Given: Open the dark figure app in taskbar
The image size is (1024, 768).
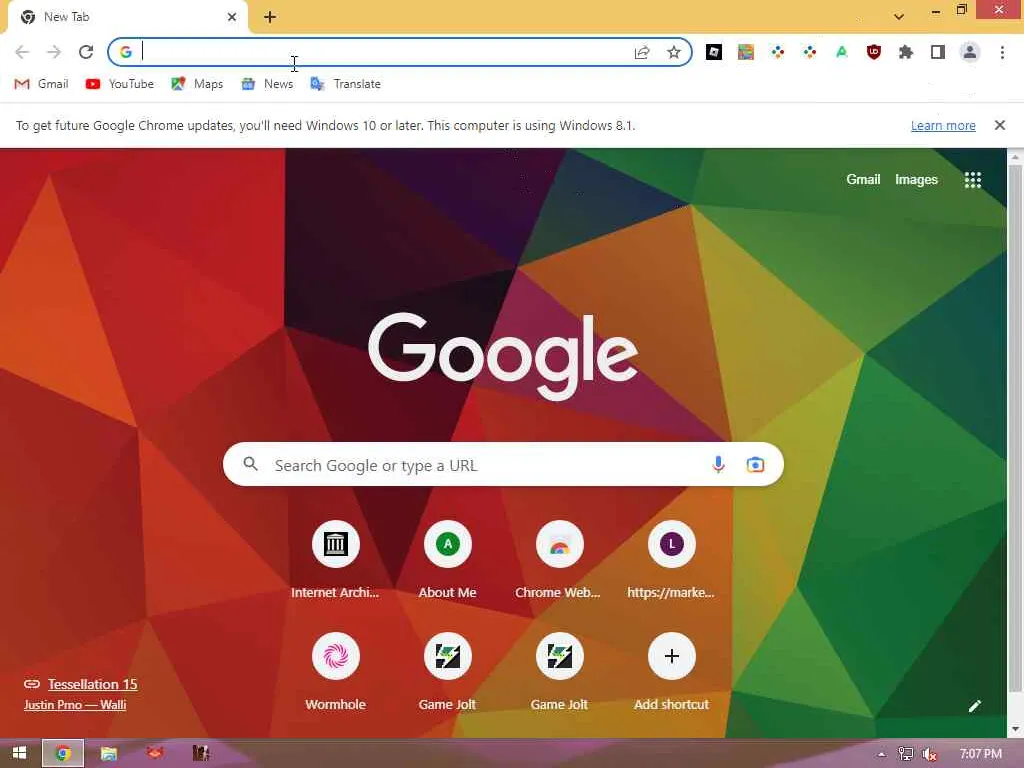Looking at the screenshot, I should click(x=200, y=753).
